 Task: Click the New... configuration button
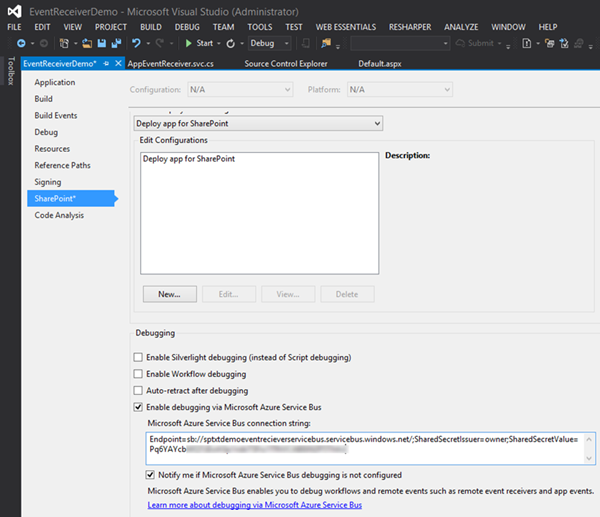168,294
